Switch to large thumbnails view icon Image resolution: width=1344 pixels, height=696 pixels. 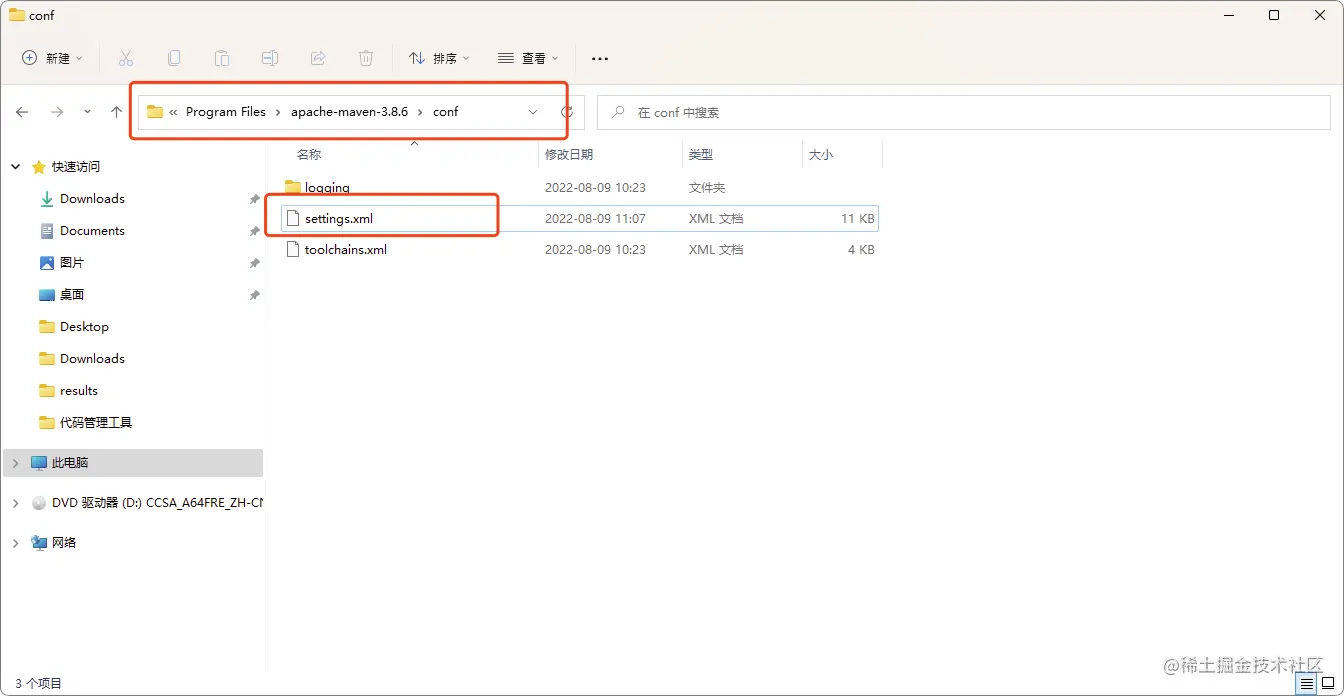1328,684
